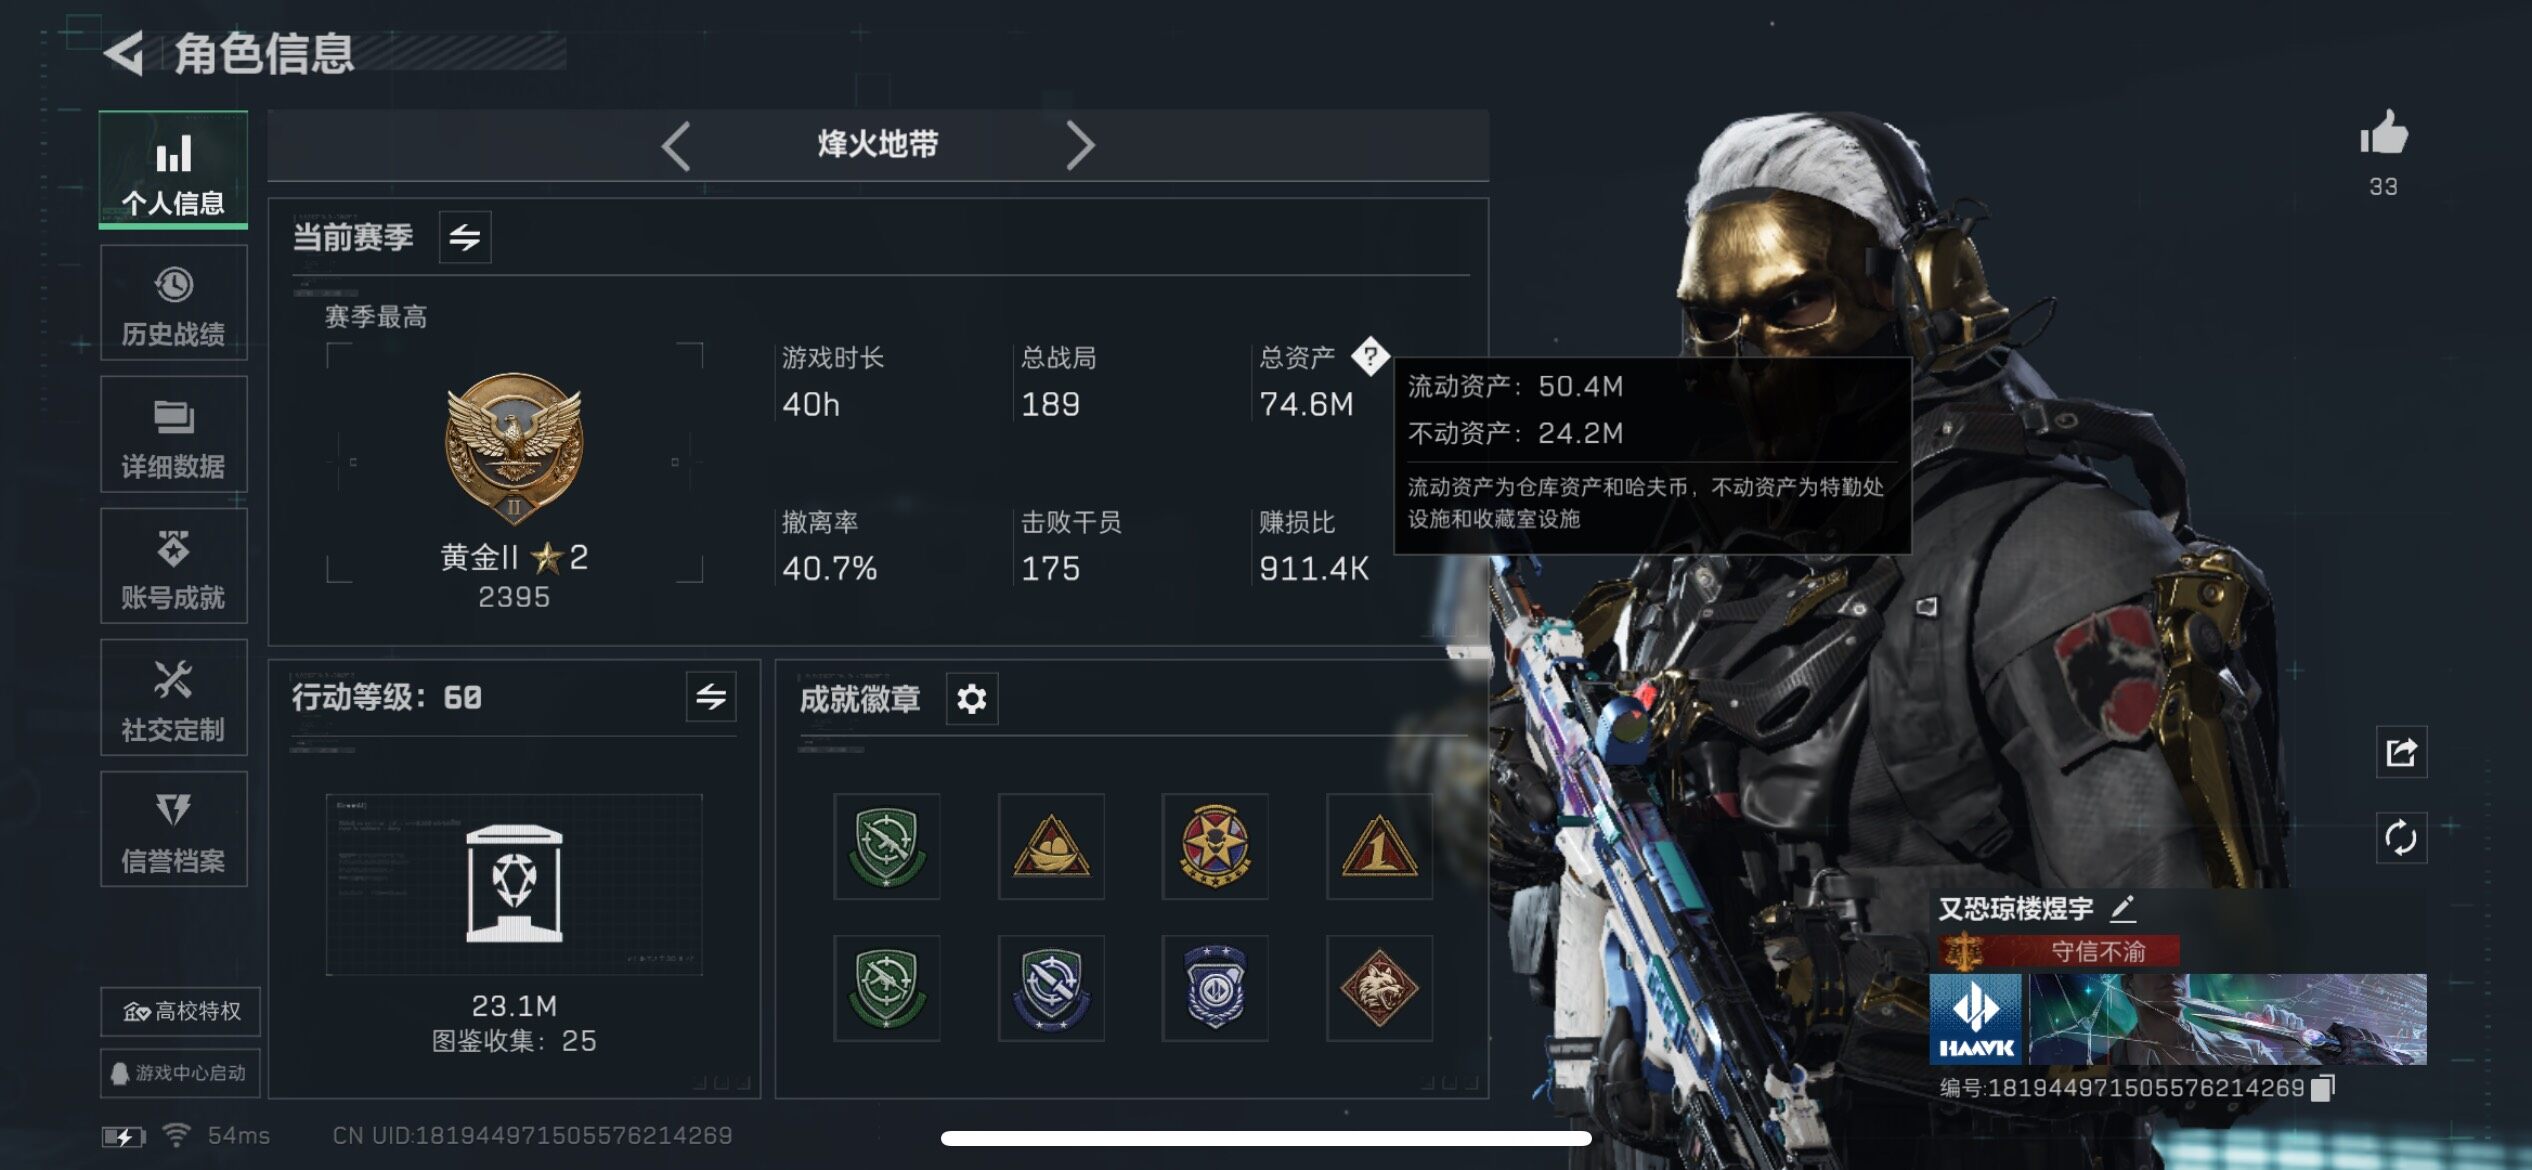Click 高校特权 button
Image resolution: width=2532 pixels, height=1170 pixels.
[180, 1012]
